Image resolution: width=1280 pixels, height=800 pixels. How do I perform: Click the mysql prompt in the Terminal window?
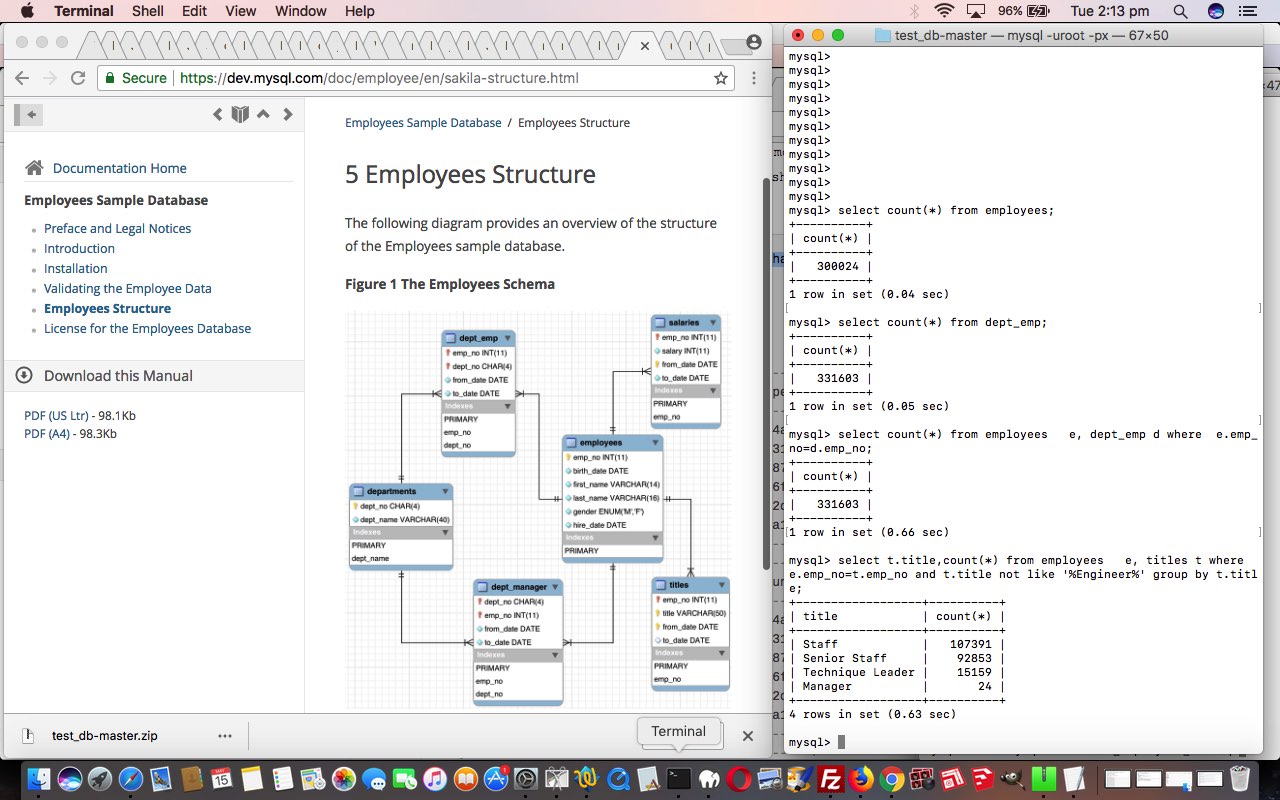tap(809, 742)
